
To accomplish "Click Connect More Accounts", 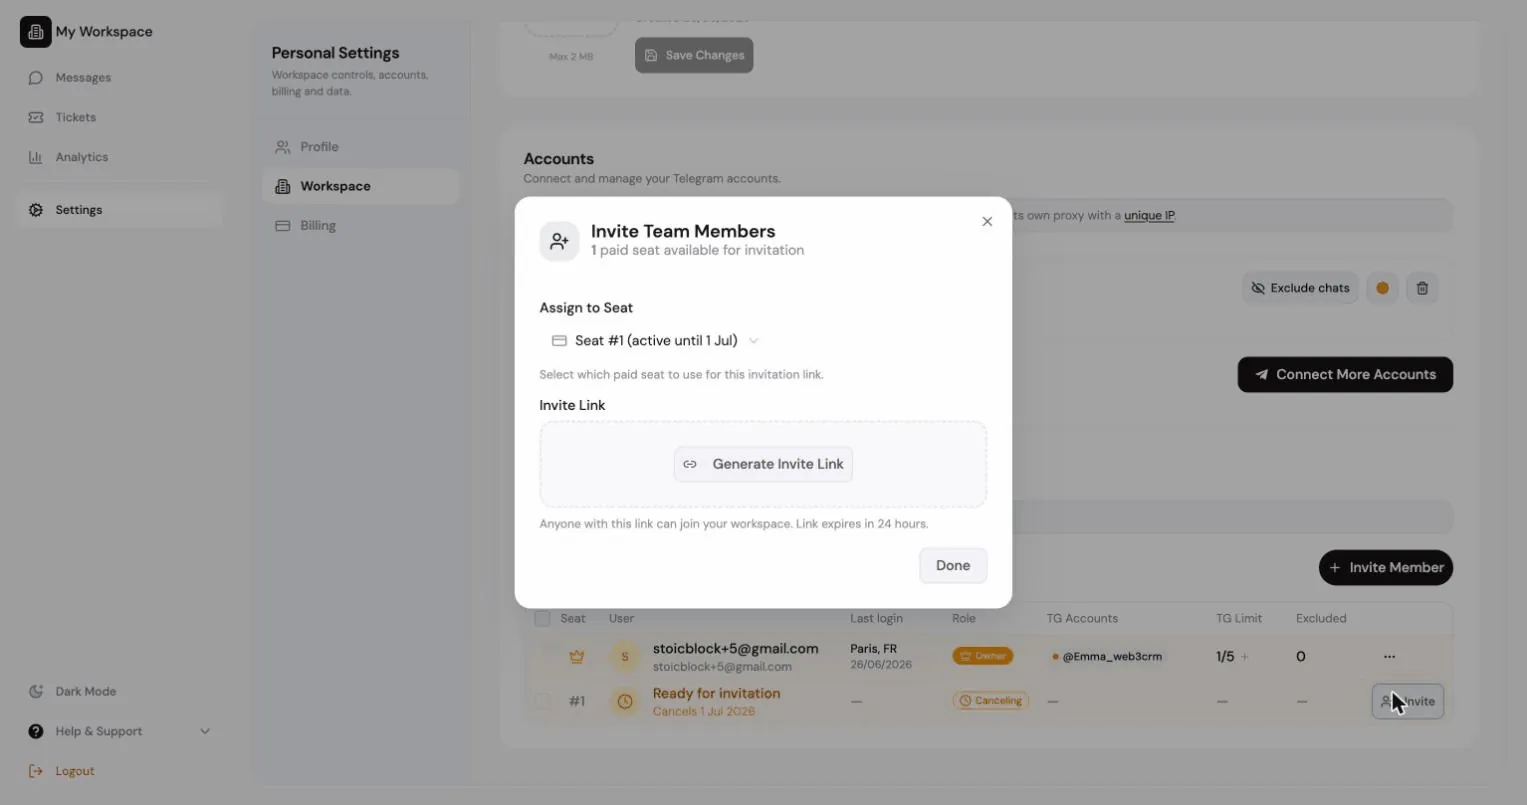I will coord(1345,375).
